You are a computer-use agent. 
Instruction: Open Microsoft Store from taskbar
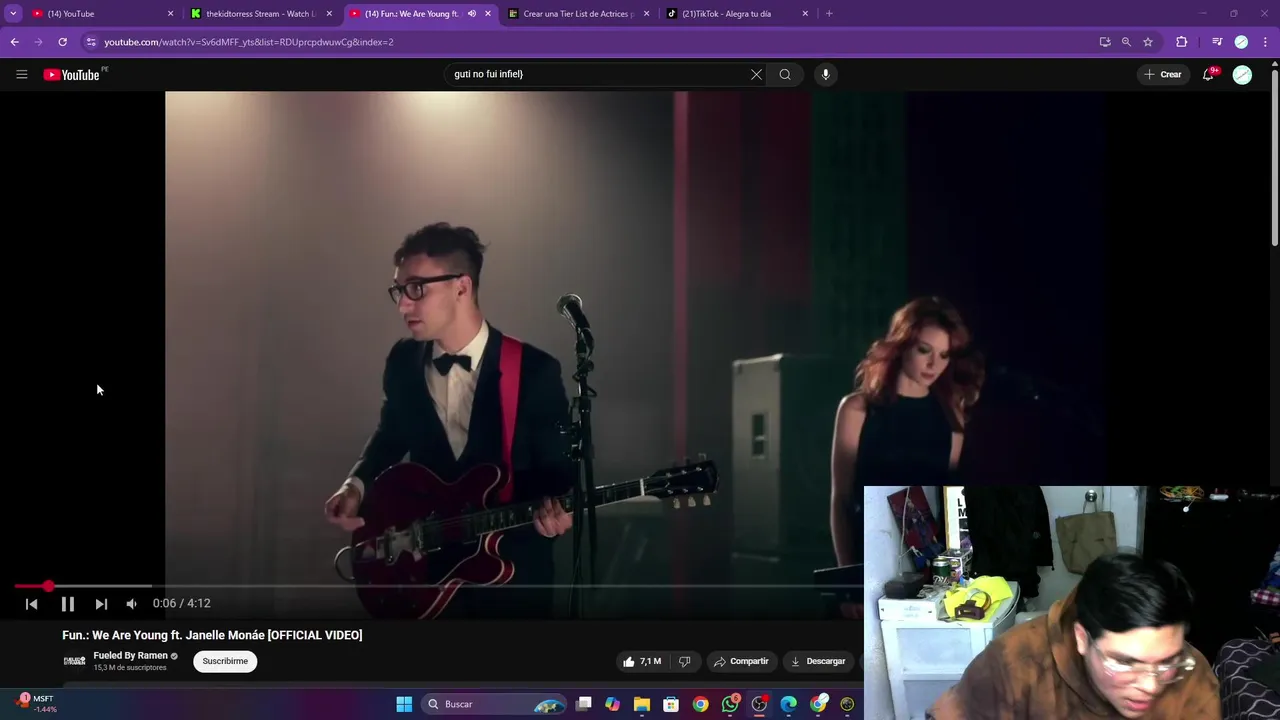pyautogui.click(x=671, y=704)
